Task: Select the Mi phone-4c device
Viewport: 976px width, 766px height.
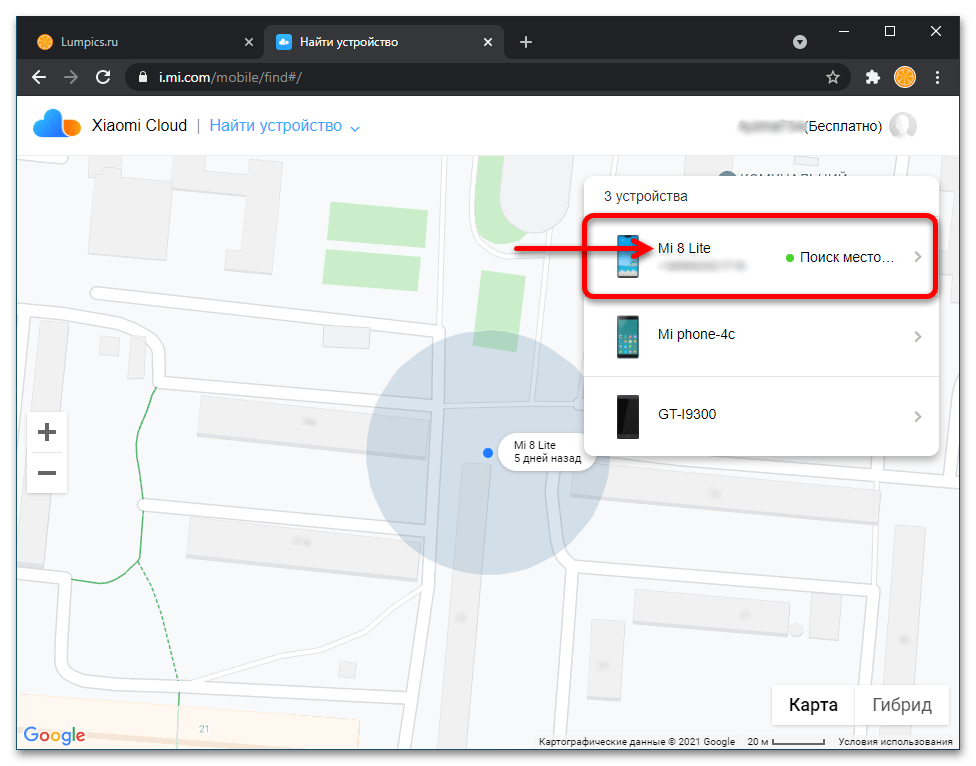Action: (761, 337)
